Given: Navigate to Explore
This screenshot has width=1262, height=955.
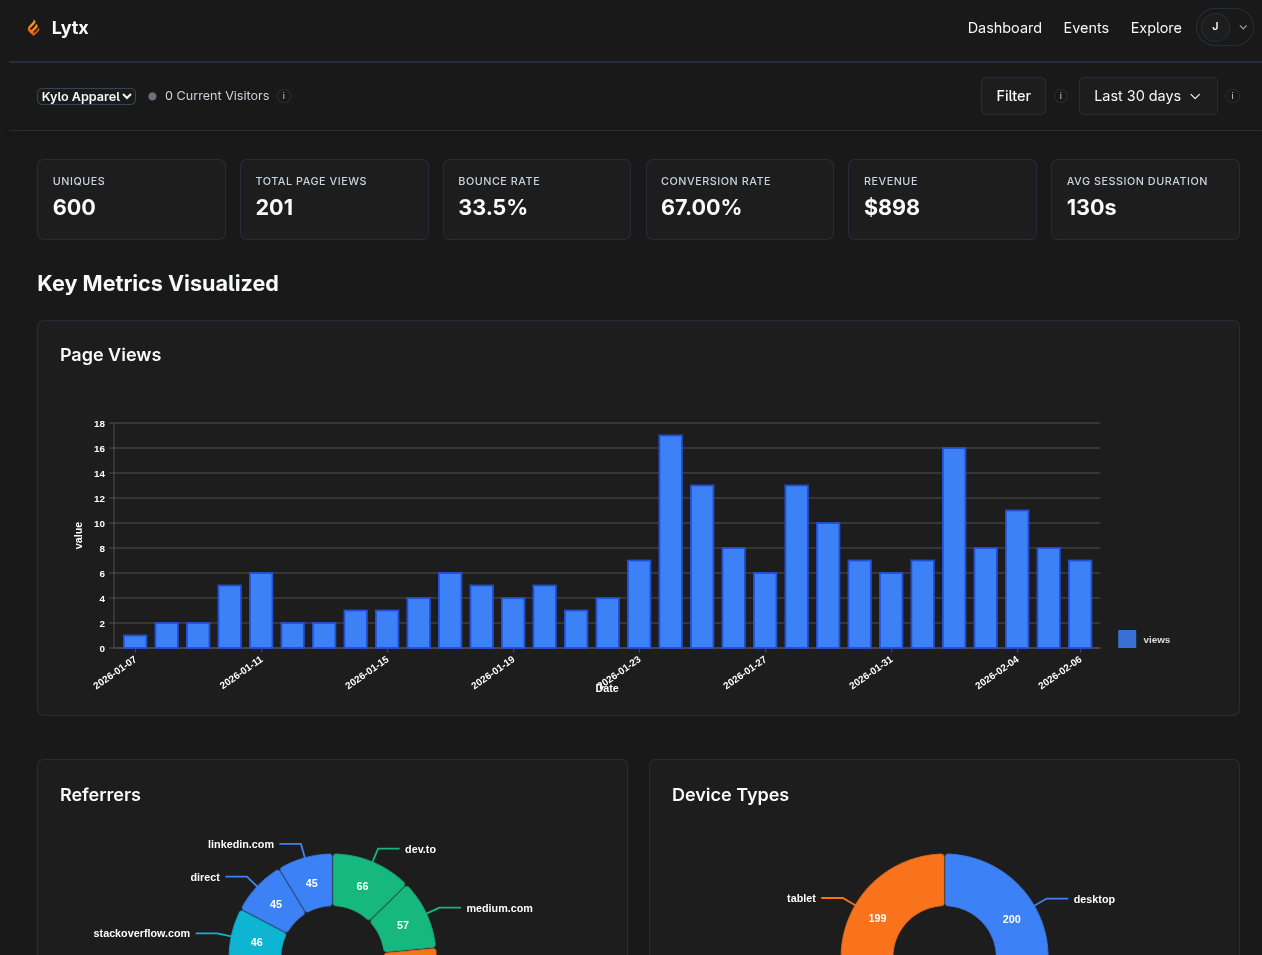Looking at the screenshot, I should click(1155, 28).
